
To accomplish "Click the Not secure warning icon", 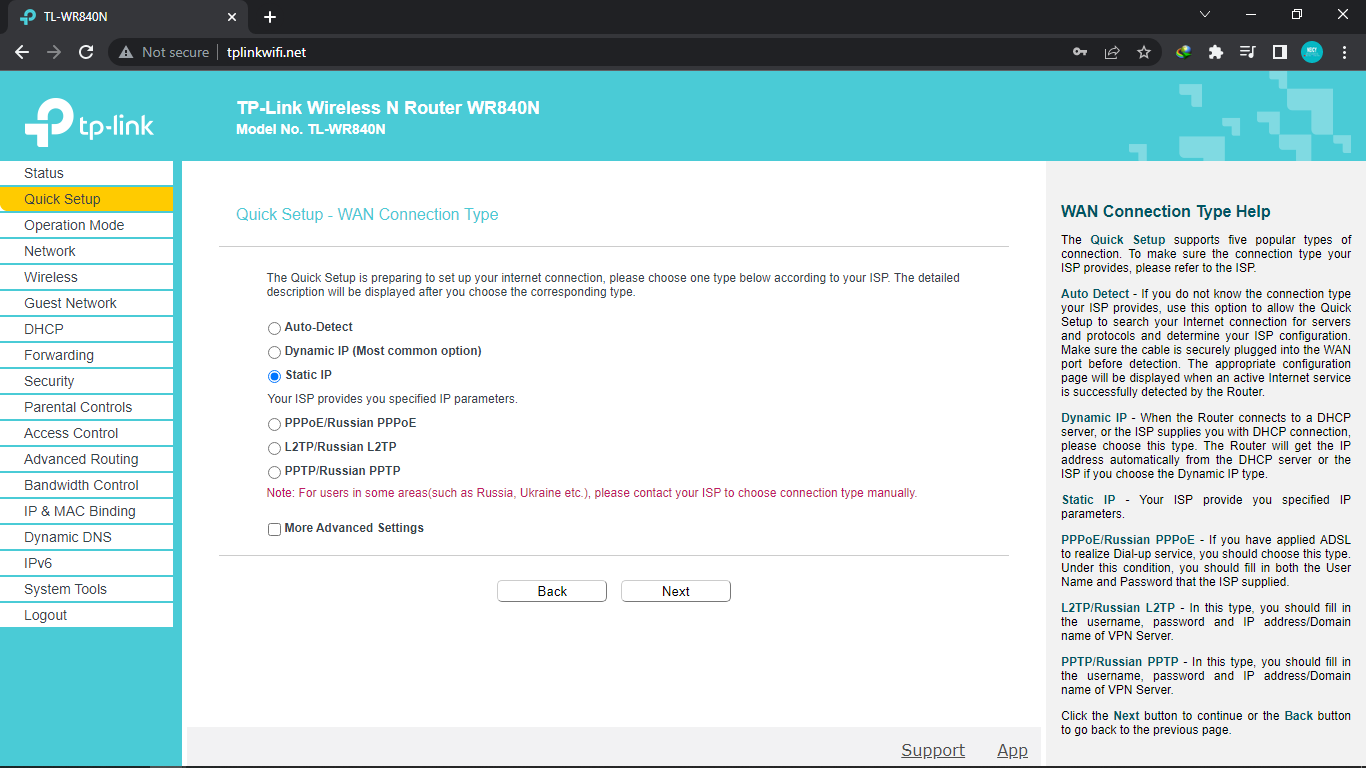I will pos(126,52).
